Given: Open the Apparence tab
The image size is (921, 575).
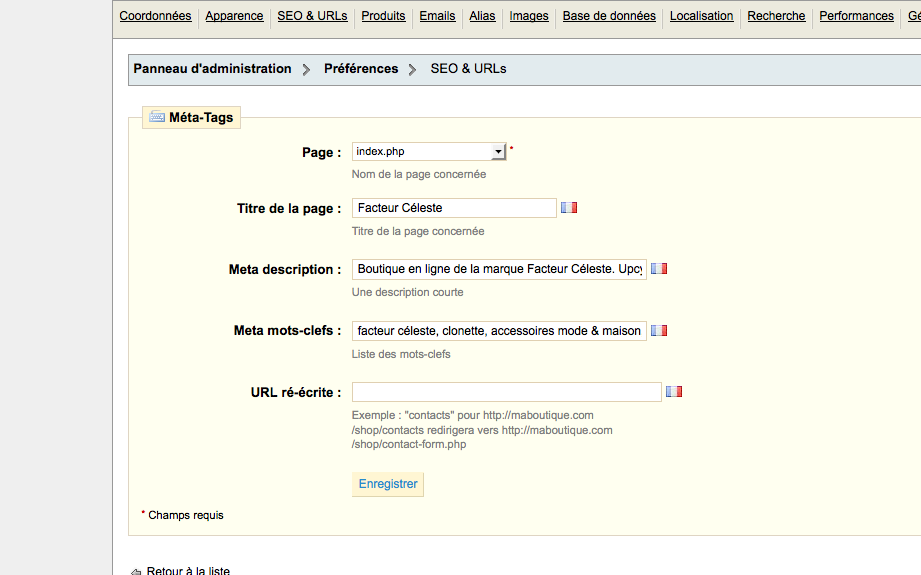Looking at the screenshot, I should click(x=234, y=16).
